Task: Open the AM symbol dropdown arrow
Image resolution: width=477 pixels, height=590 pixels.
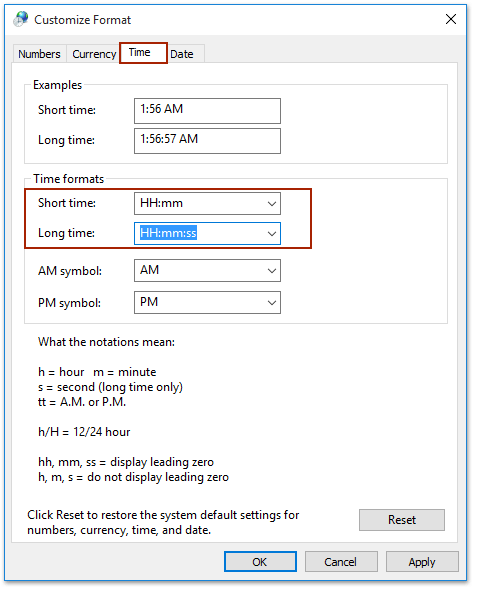Action: coord(272,271)
